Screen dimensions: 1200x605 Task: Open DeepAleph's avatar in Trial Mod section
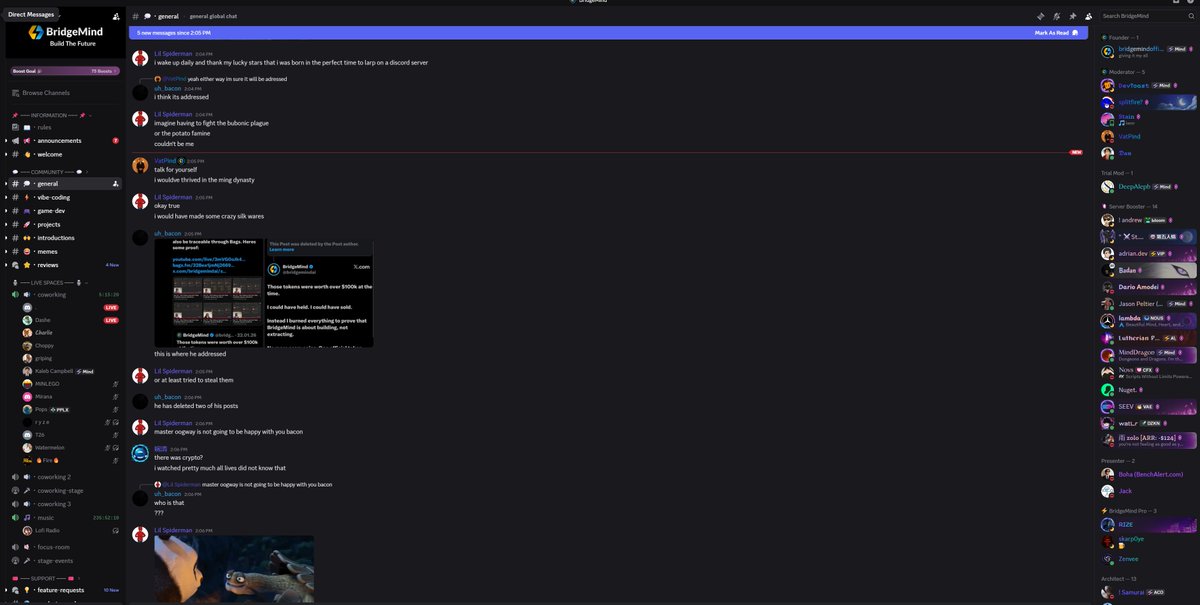1108,186
